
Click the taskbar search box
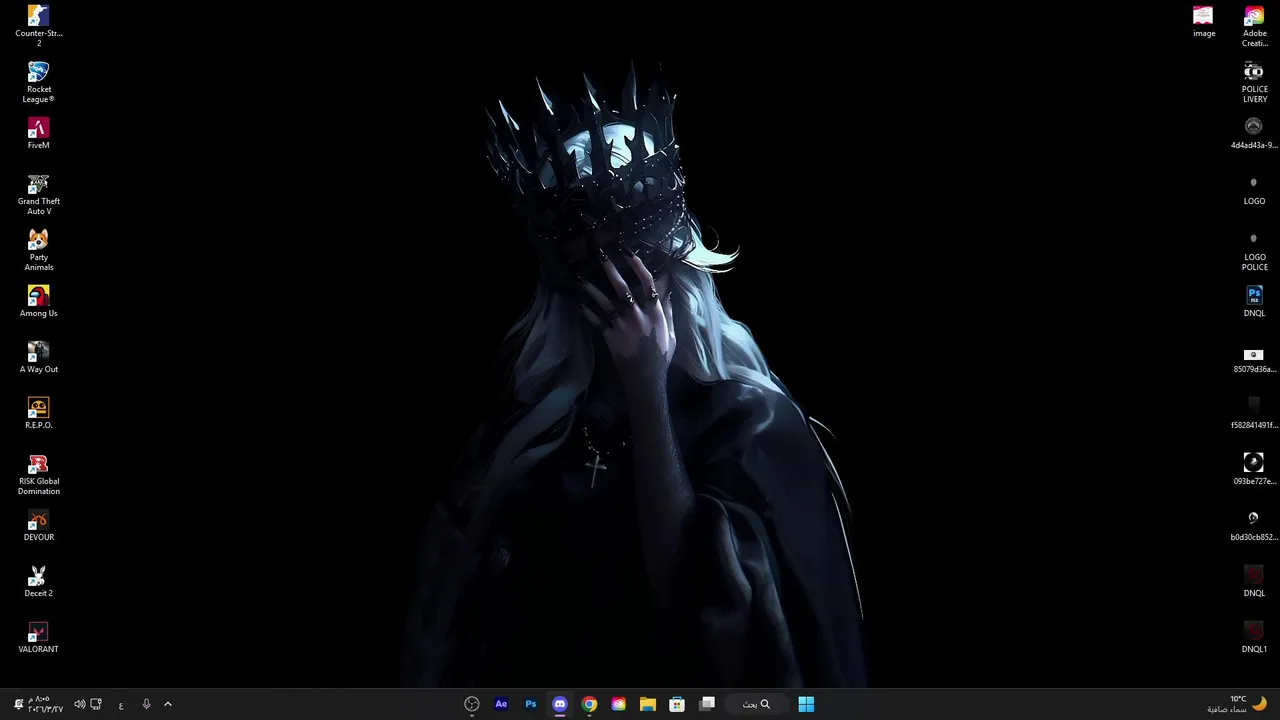(757, 704)
